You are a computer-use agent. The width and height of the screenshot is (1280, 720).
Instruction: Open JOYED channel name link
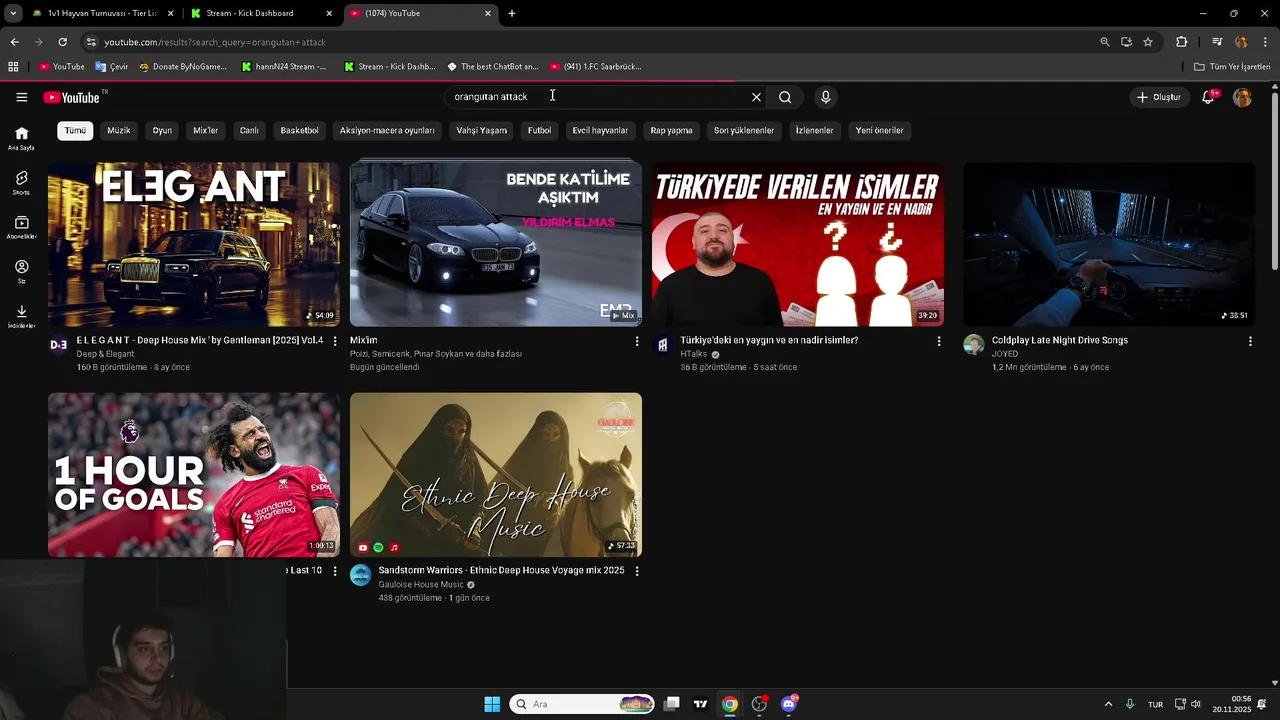click(x=1005, y=354)
